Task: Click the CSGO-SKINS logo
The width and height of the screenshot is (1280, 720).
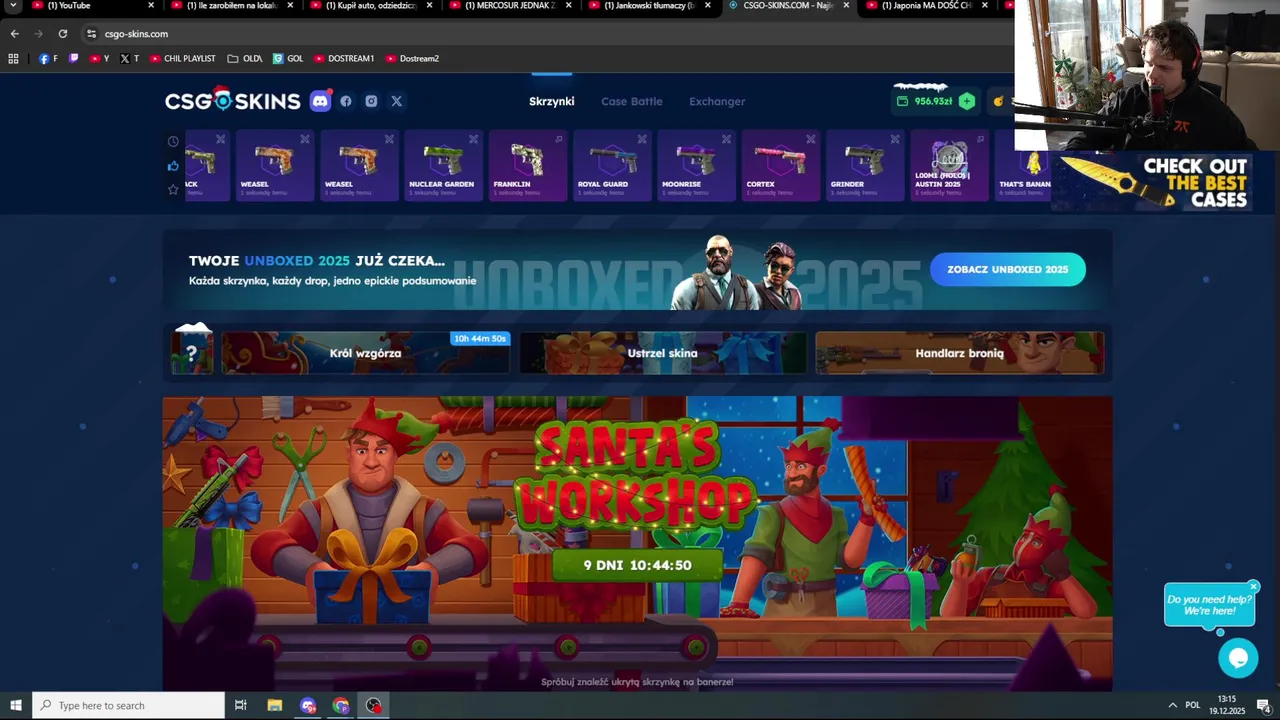Action: (232, 100)
